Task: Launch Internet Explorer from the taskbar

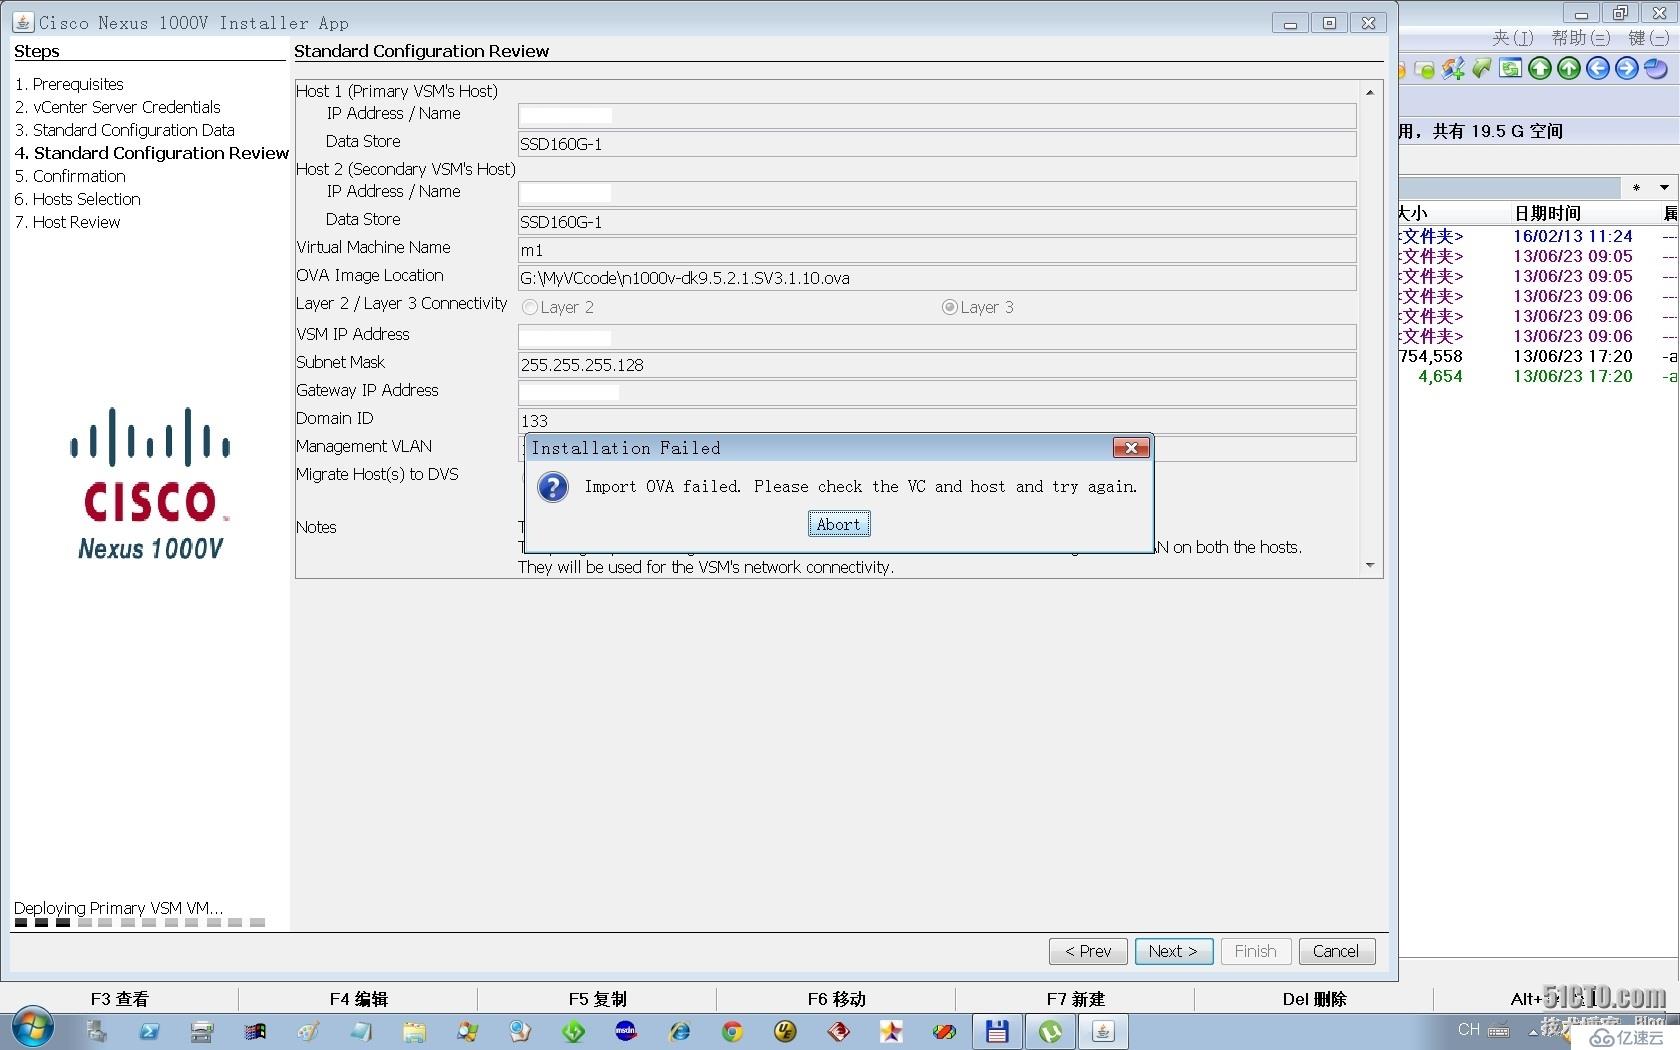Action: [x=680, y=1031]
